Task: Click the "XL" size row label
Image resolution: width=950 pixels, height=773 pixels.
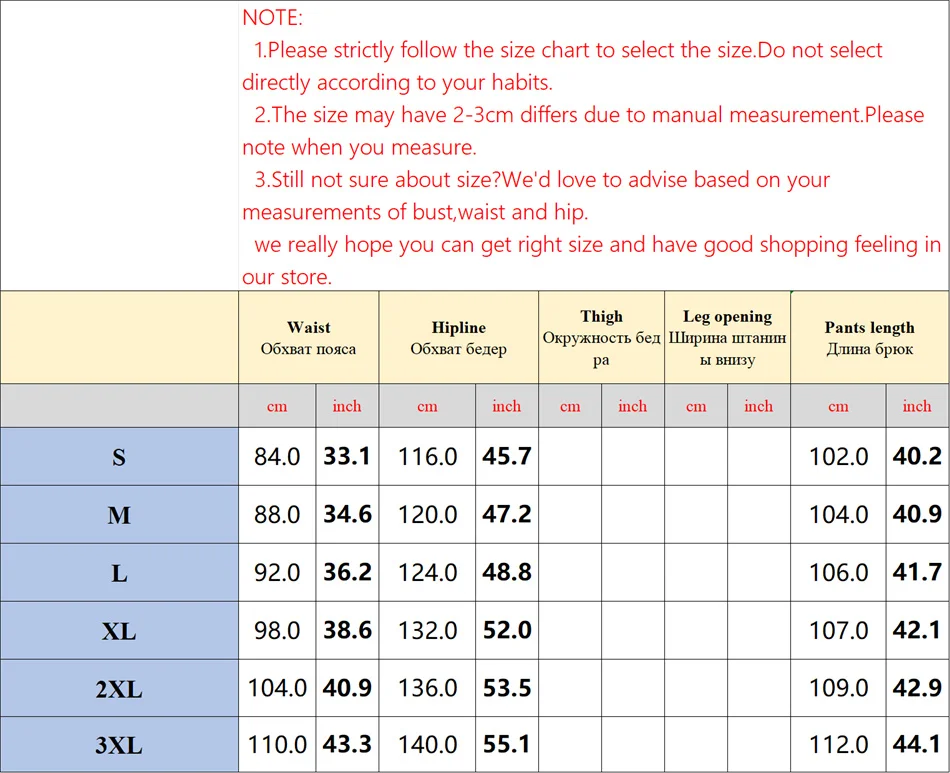Action: (x=119, y=631)
